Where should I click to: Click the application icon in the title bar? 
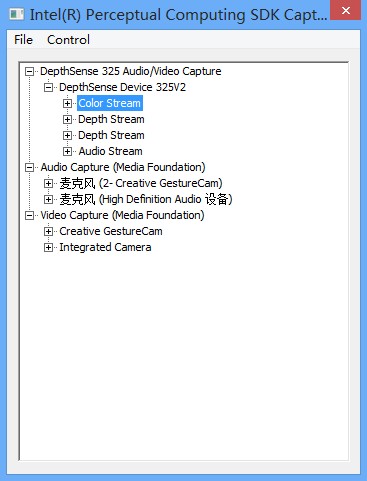click(16, 14)
